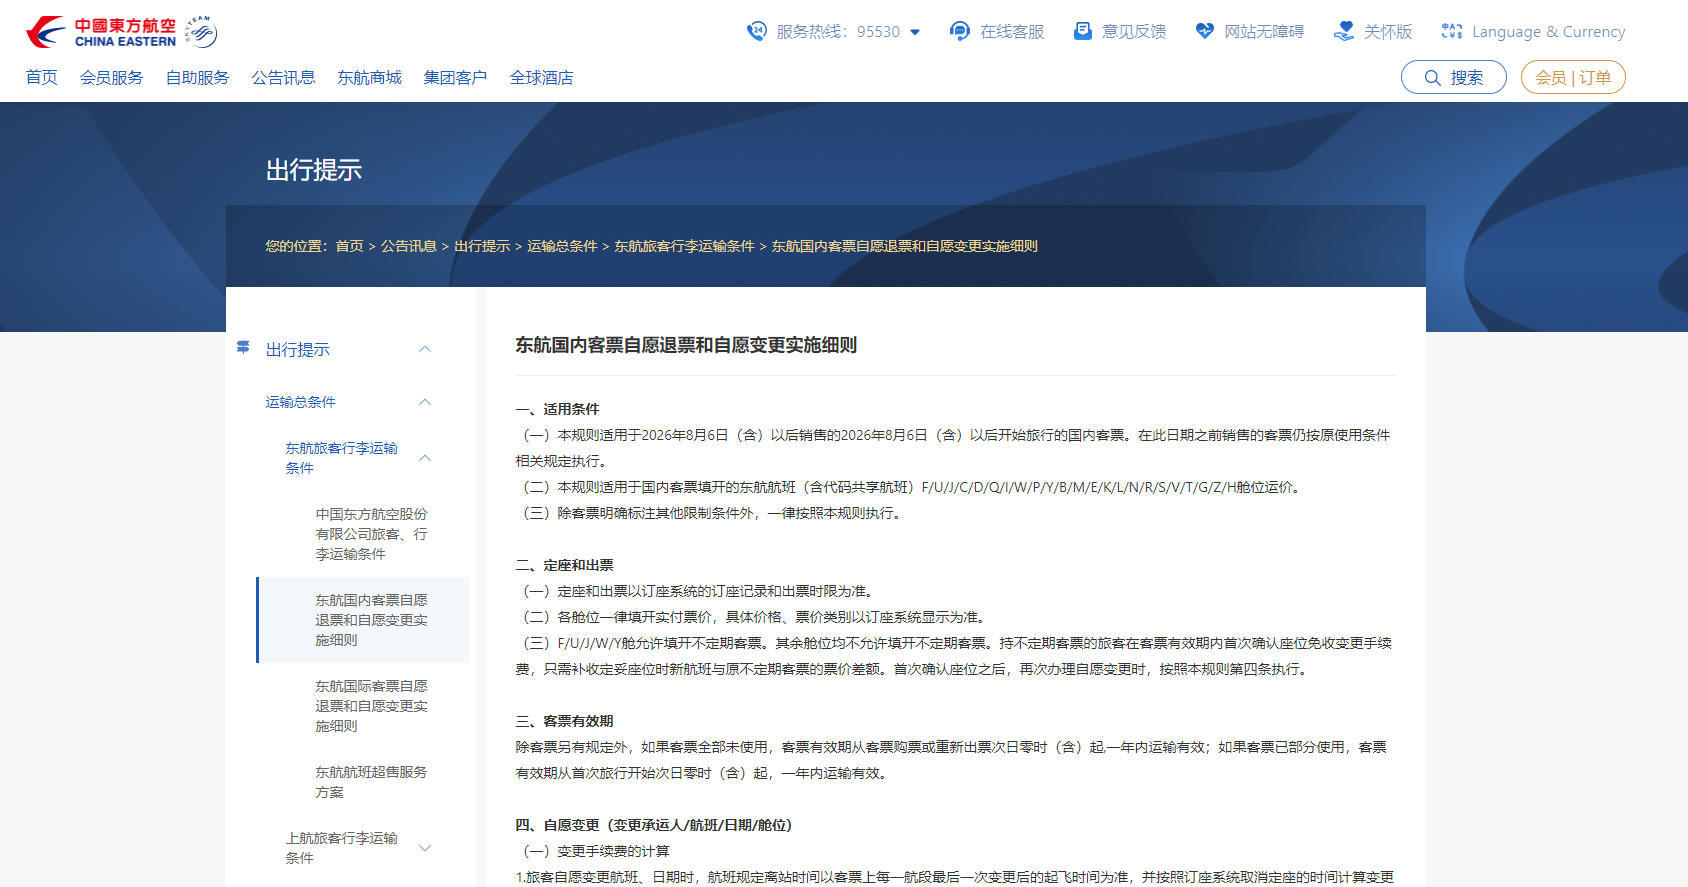Collapse the 东航旅客行李运输条件 sidebar chevron
The height and width of the screenshot is (887, 1688).
(425, 458)
